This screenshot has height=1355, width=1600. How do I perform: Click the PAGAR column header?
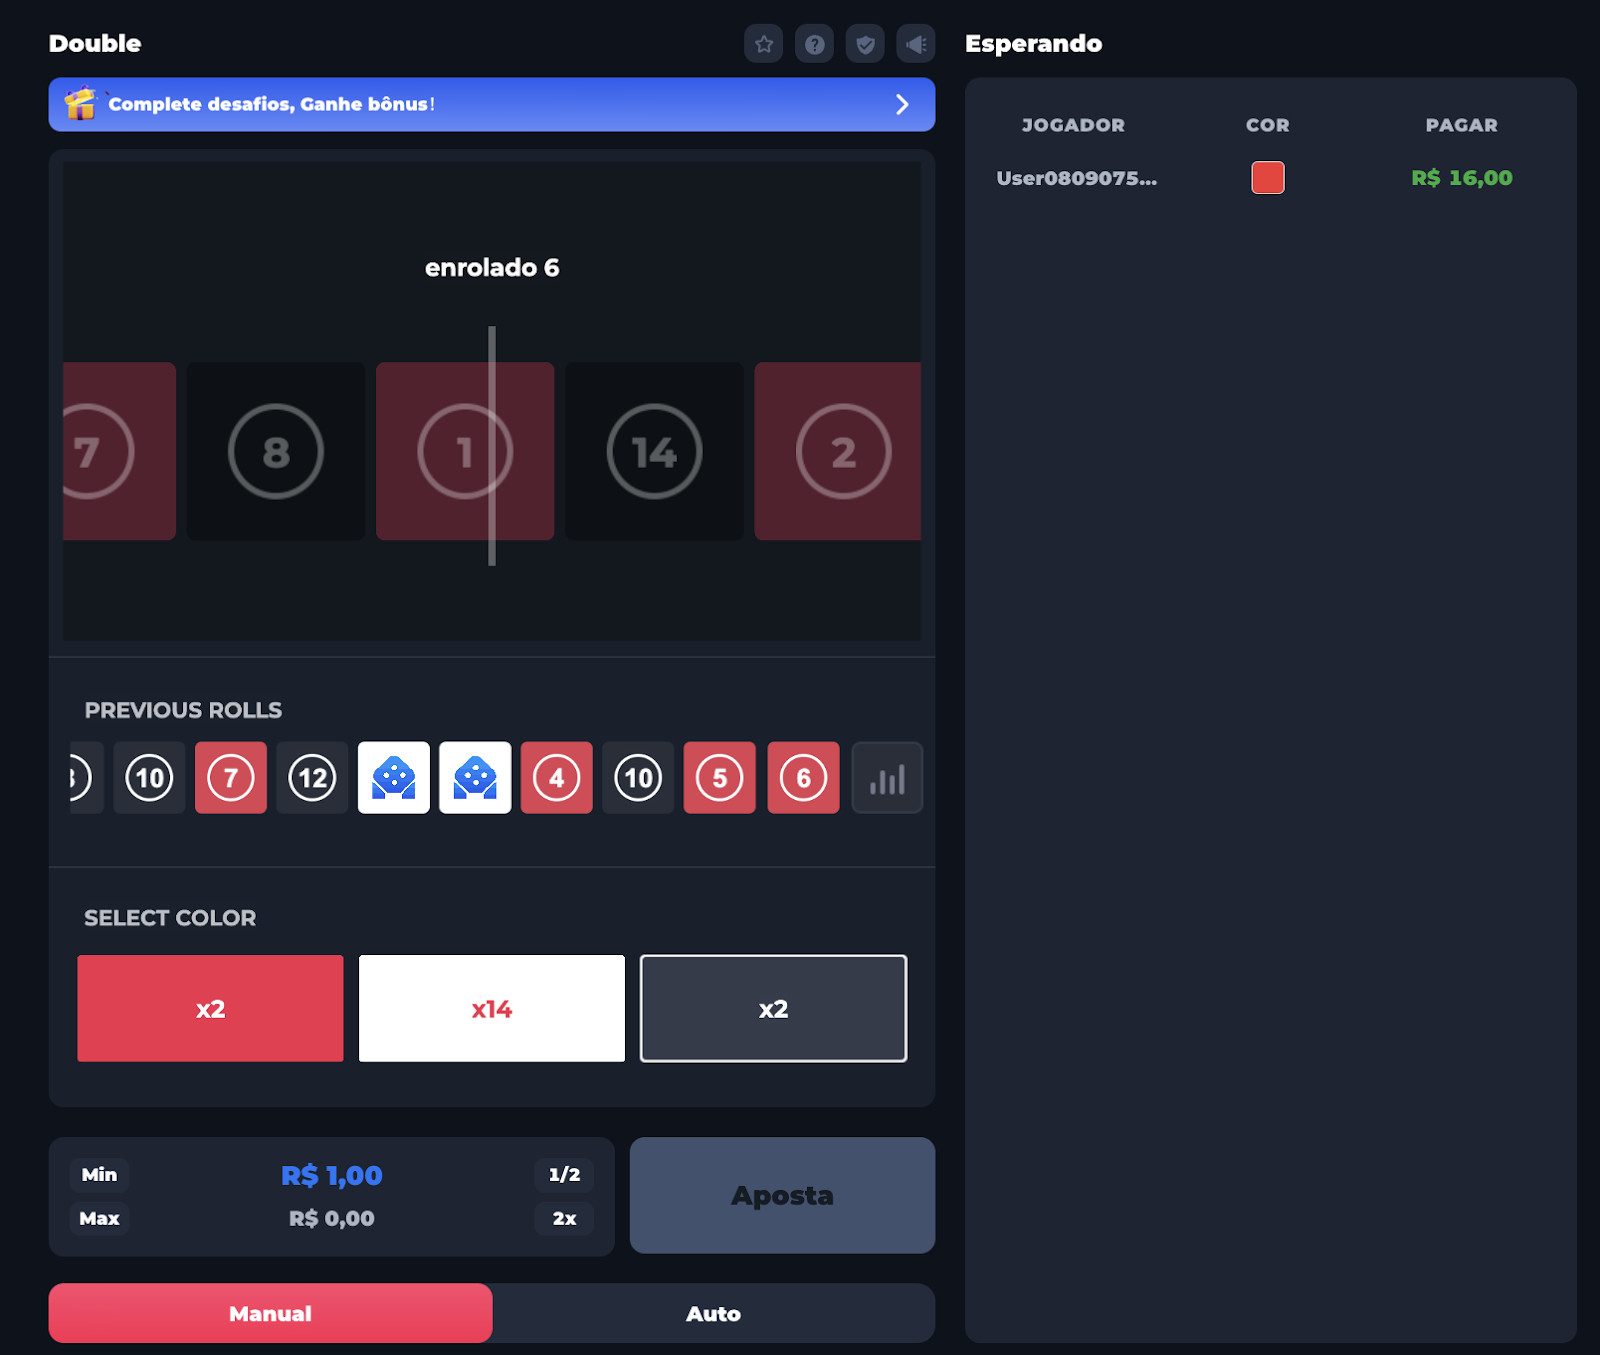(1462, 125)
